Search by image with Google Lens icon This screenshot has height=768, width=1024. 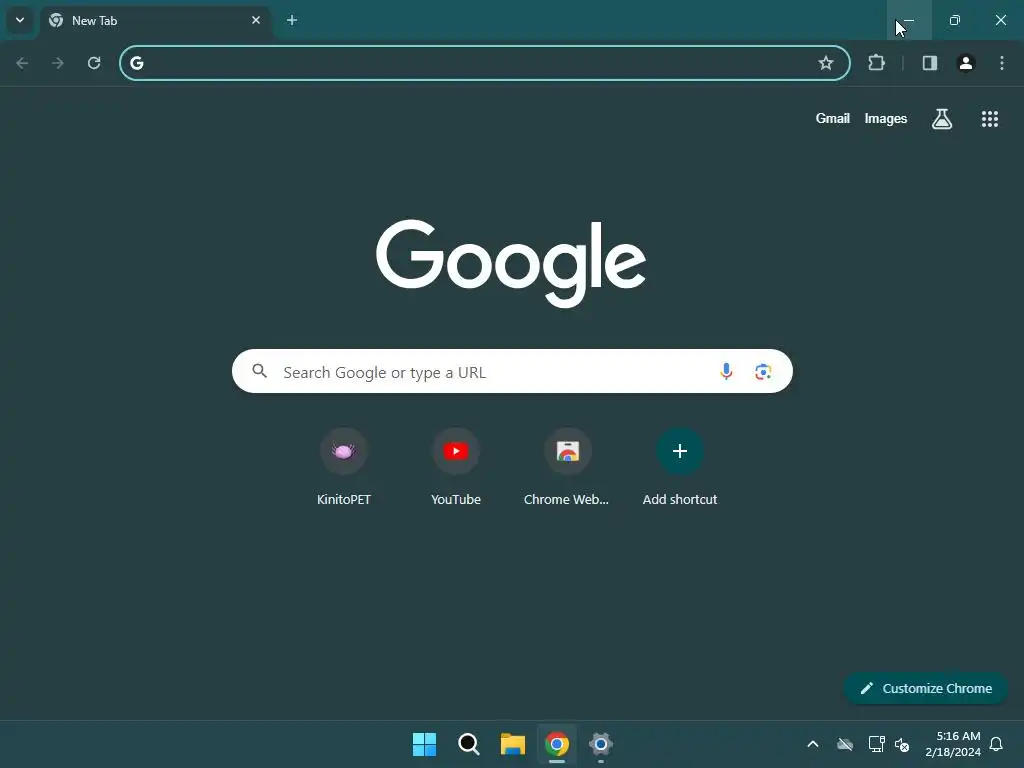763,372
